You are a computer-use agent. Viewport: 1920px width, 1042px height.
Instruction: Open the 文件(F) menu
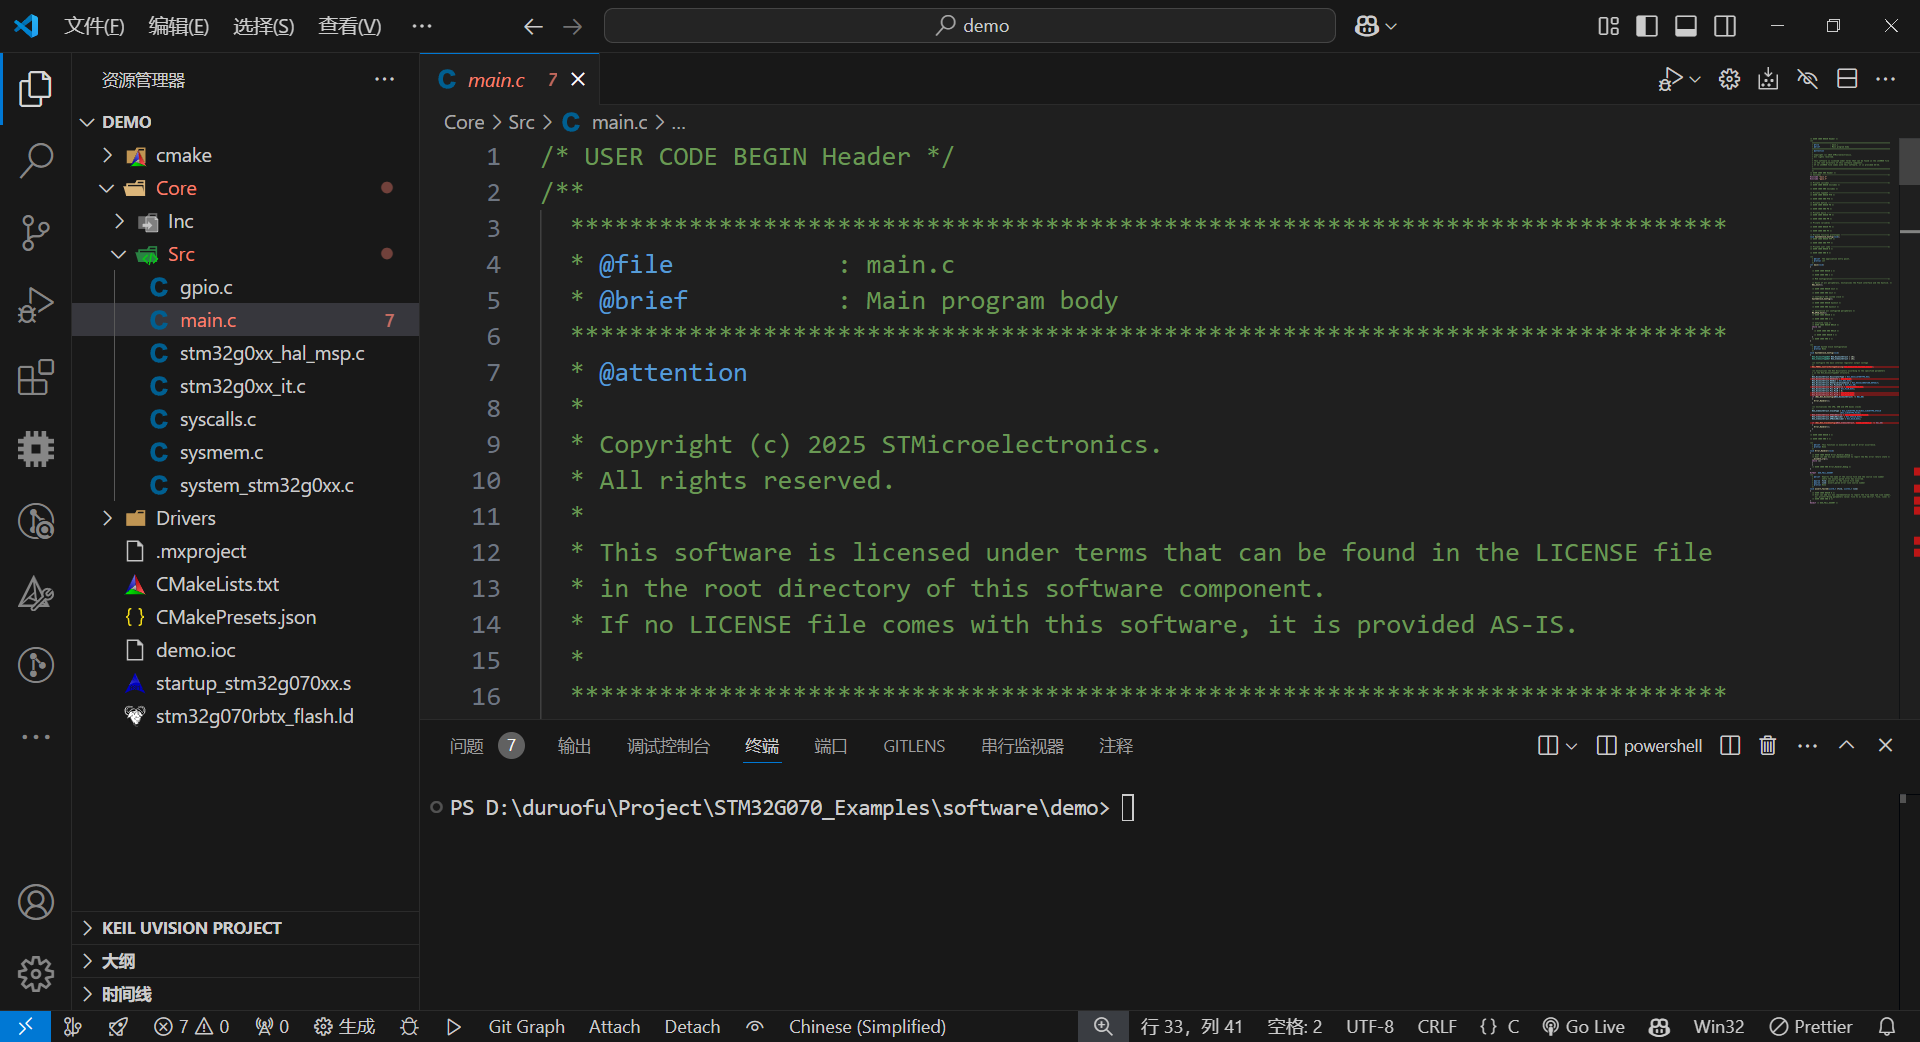pyautogui.click(x=94, y=26)
